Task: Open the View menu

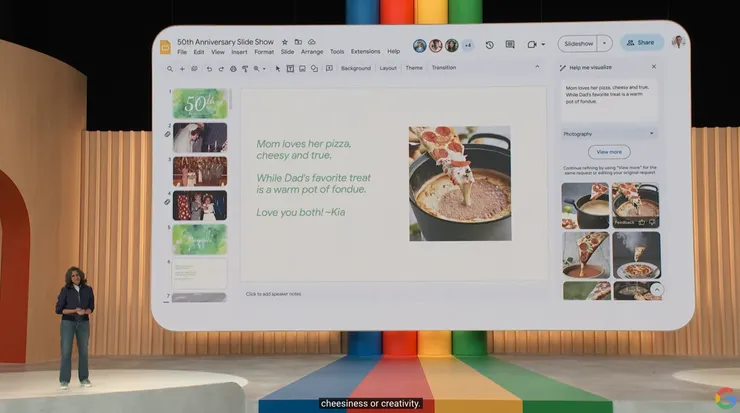Action: [218, 52]
